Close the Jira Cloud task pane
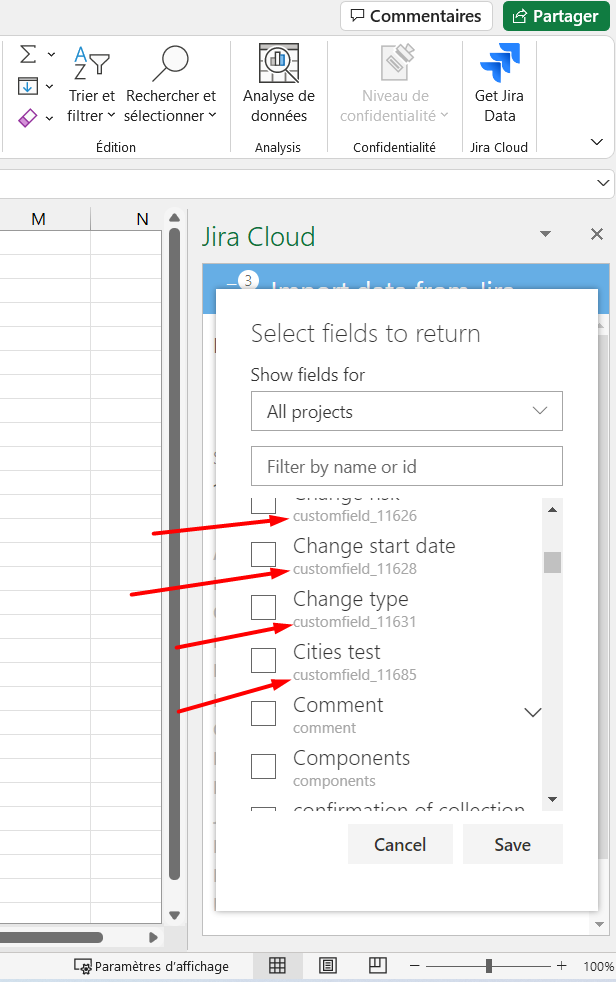Screen dimensions: 616x982 (597, 234)
